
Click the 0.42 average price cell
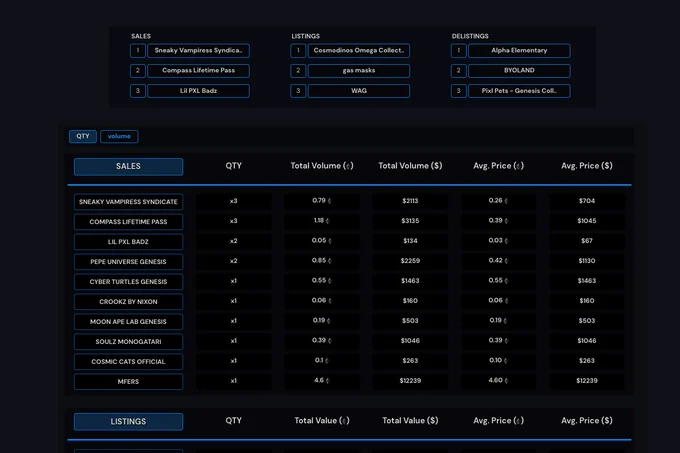coord(498,261)
